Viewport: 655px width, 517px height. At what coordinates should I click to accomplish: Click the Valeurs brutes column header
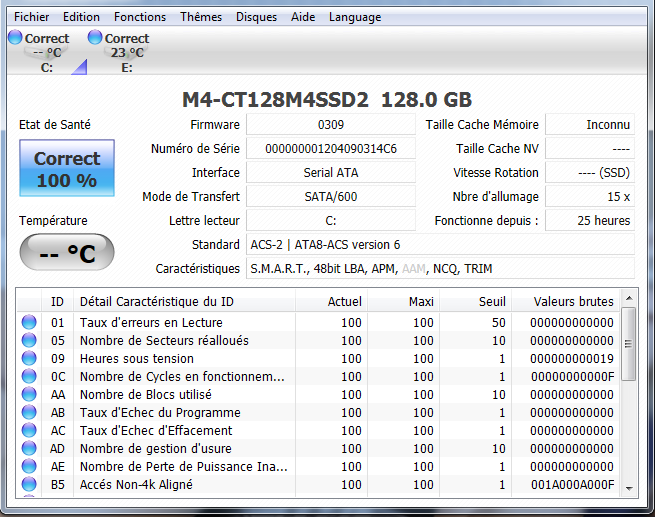tap(573, 300)
